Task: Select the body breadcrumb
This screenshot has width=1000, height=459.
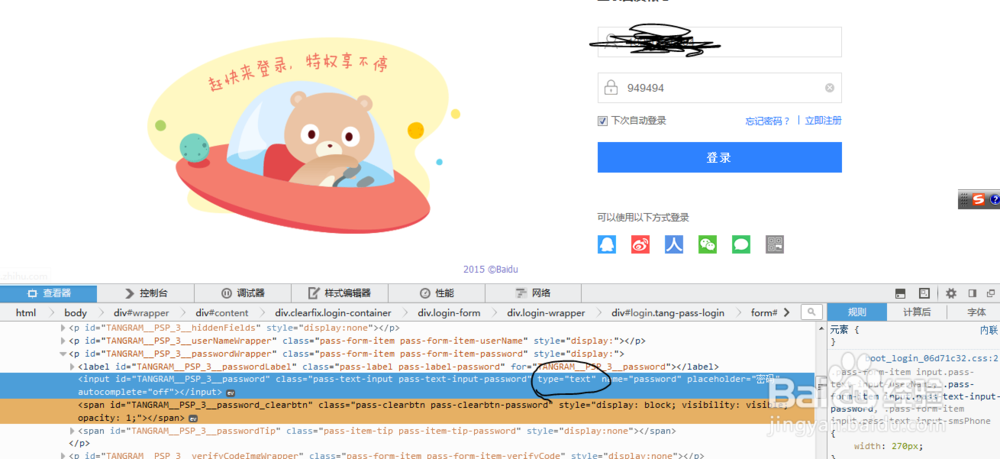Action: coord(75,312)
